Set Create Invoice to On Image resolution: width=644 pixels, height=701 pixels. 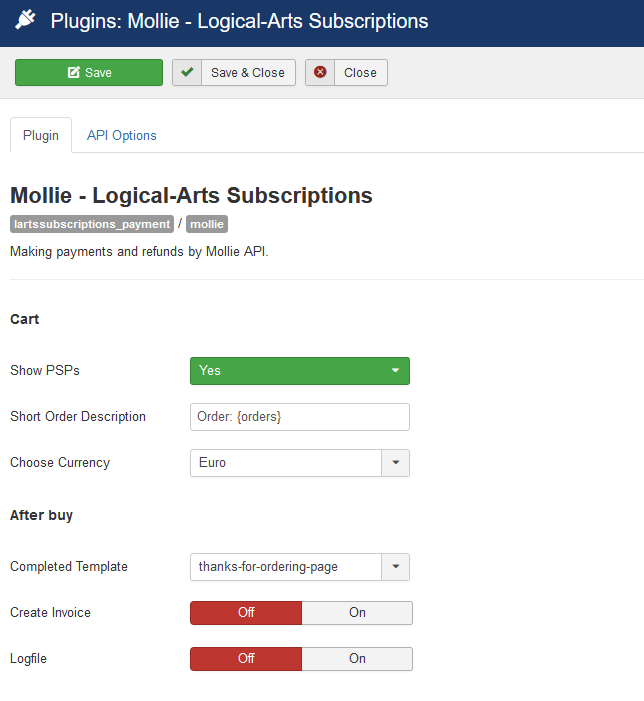[357, 612]
